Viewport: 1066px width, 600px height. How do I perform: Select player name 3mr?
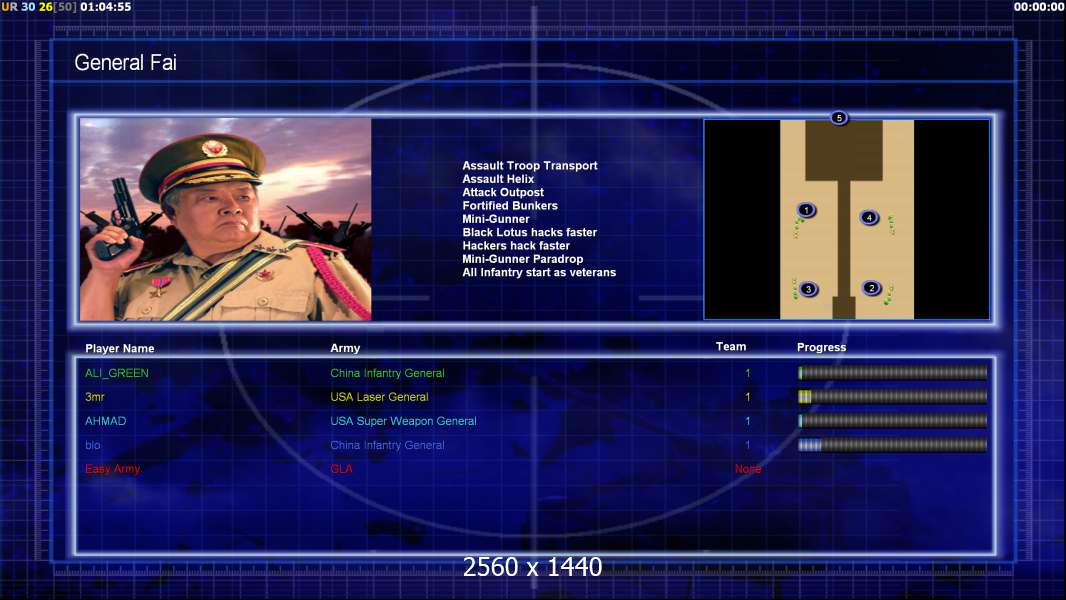[94, 397]
